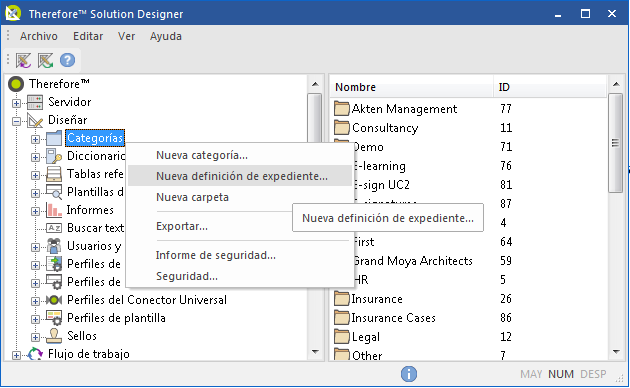Click the Akten Management folder icon
Image resolution: width=630 pixels, height=388 pixels.
coord(342,108)
